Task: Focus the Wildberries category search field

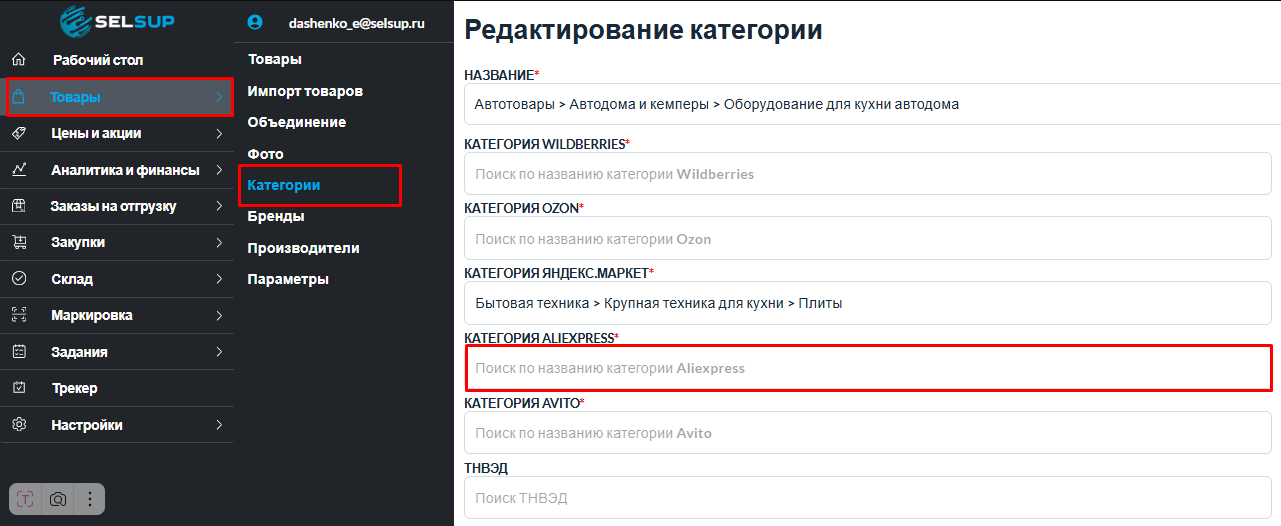Action: 868,173
